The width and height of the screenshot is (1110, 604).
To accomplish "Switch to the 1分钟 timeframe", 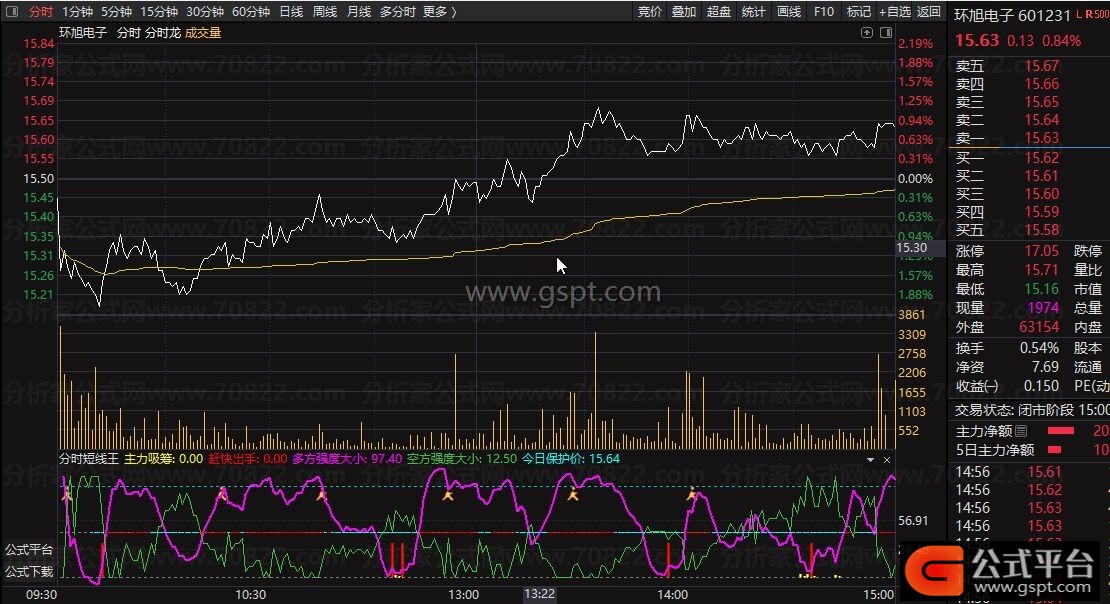I will pos(77,11).
